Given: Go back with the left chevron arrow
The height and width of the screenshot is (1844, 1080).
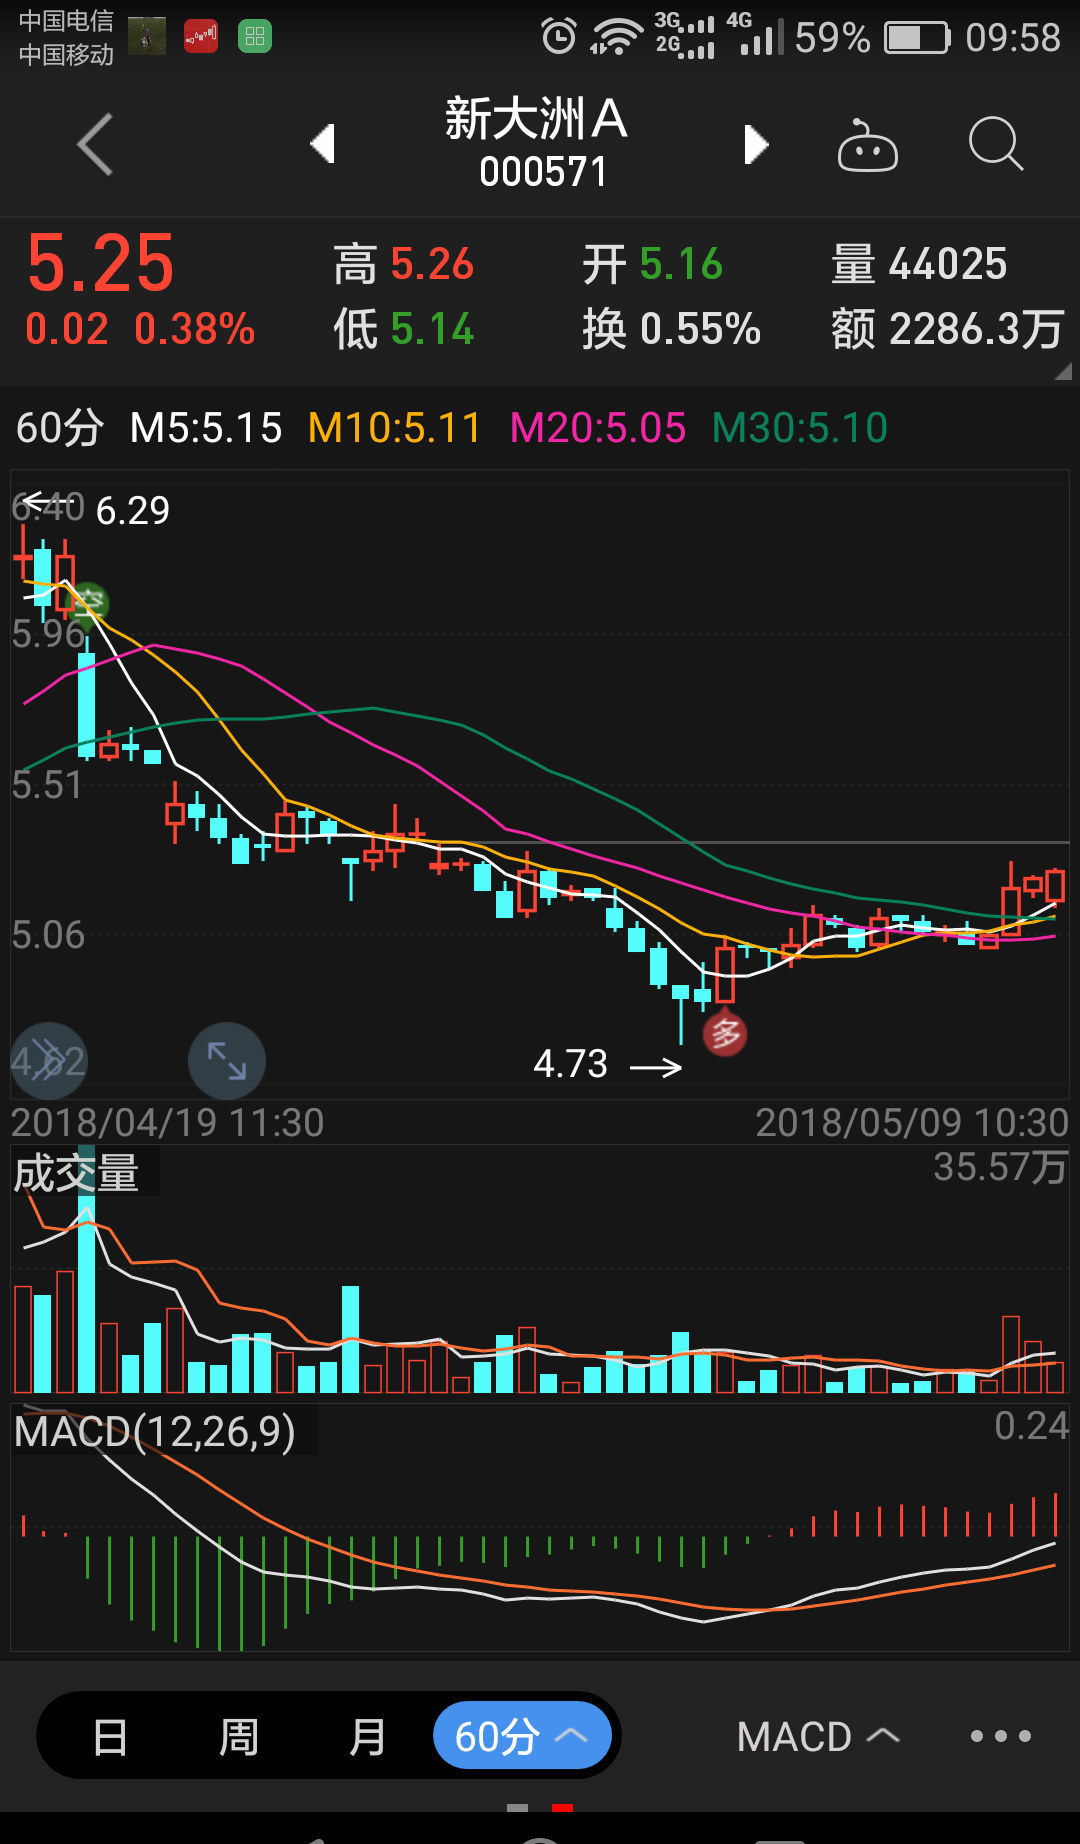Looking at the screenshot, I should (x=95, y=145).
